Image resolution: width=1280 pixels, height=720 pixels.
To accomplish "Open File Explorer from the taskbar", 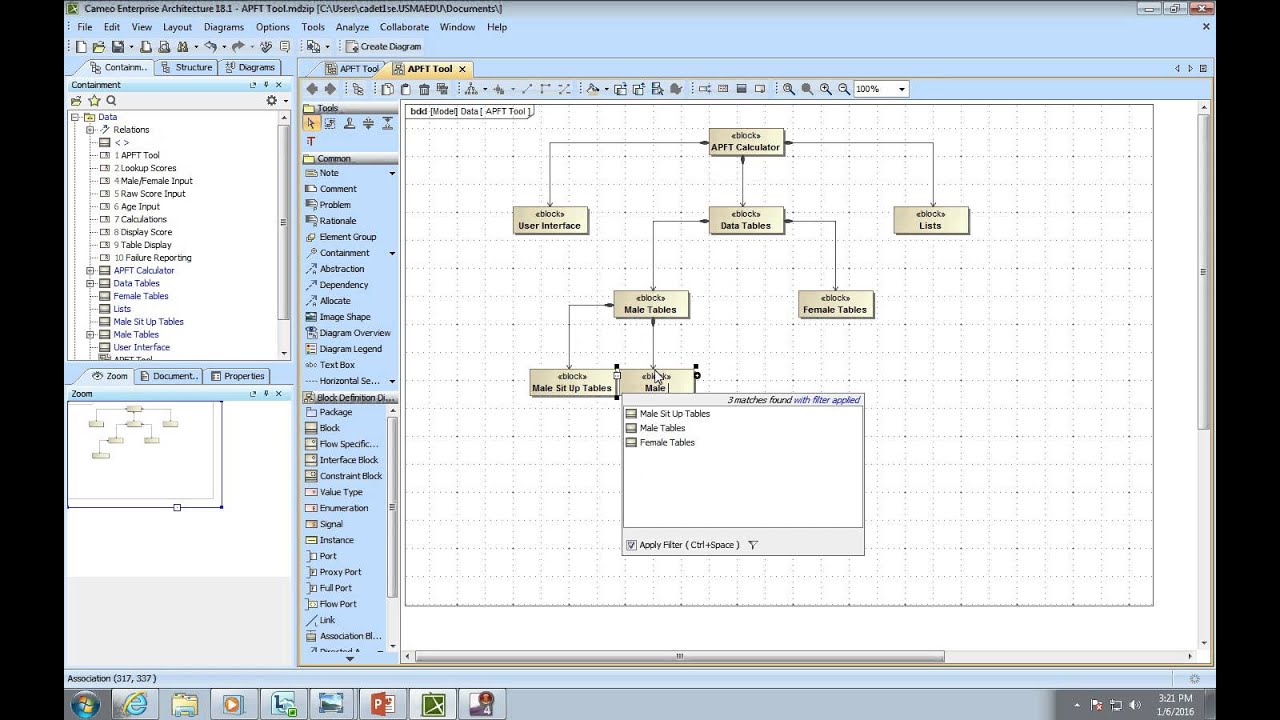I will click(x=184, y=705).
